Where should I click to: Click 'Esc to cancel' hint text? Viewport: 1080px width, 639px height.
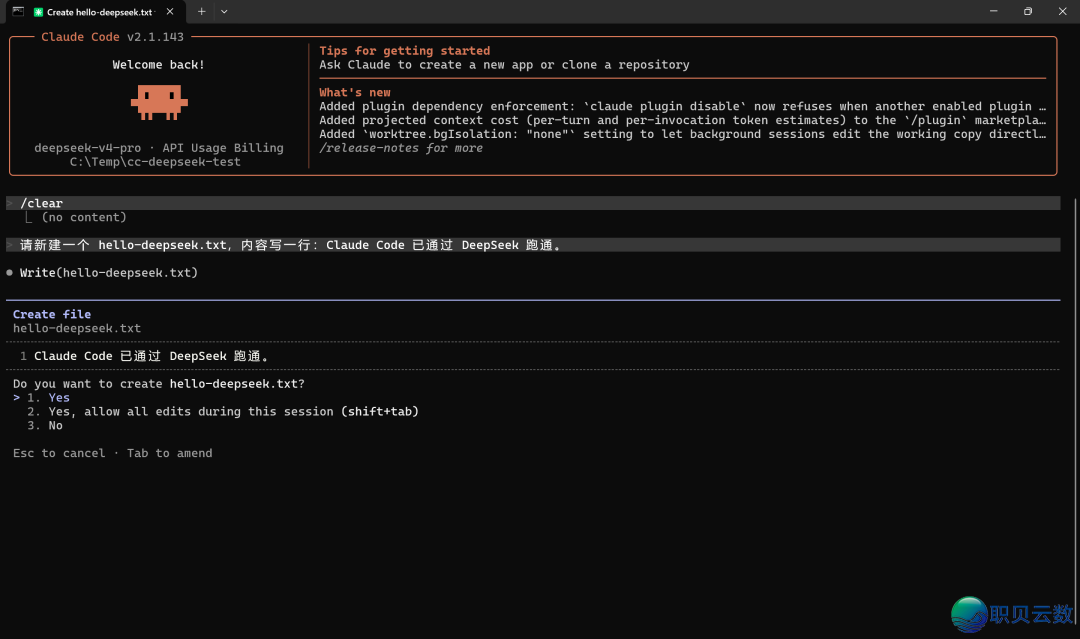click(59, 453)
